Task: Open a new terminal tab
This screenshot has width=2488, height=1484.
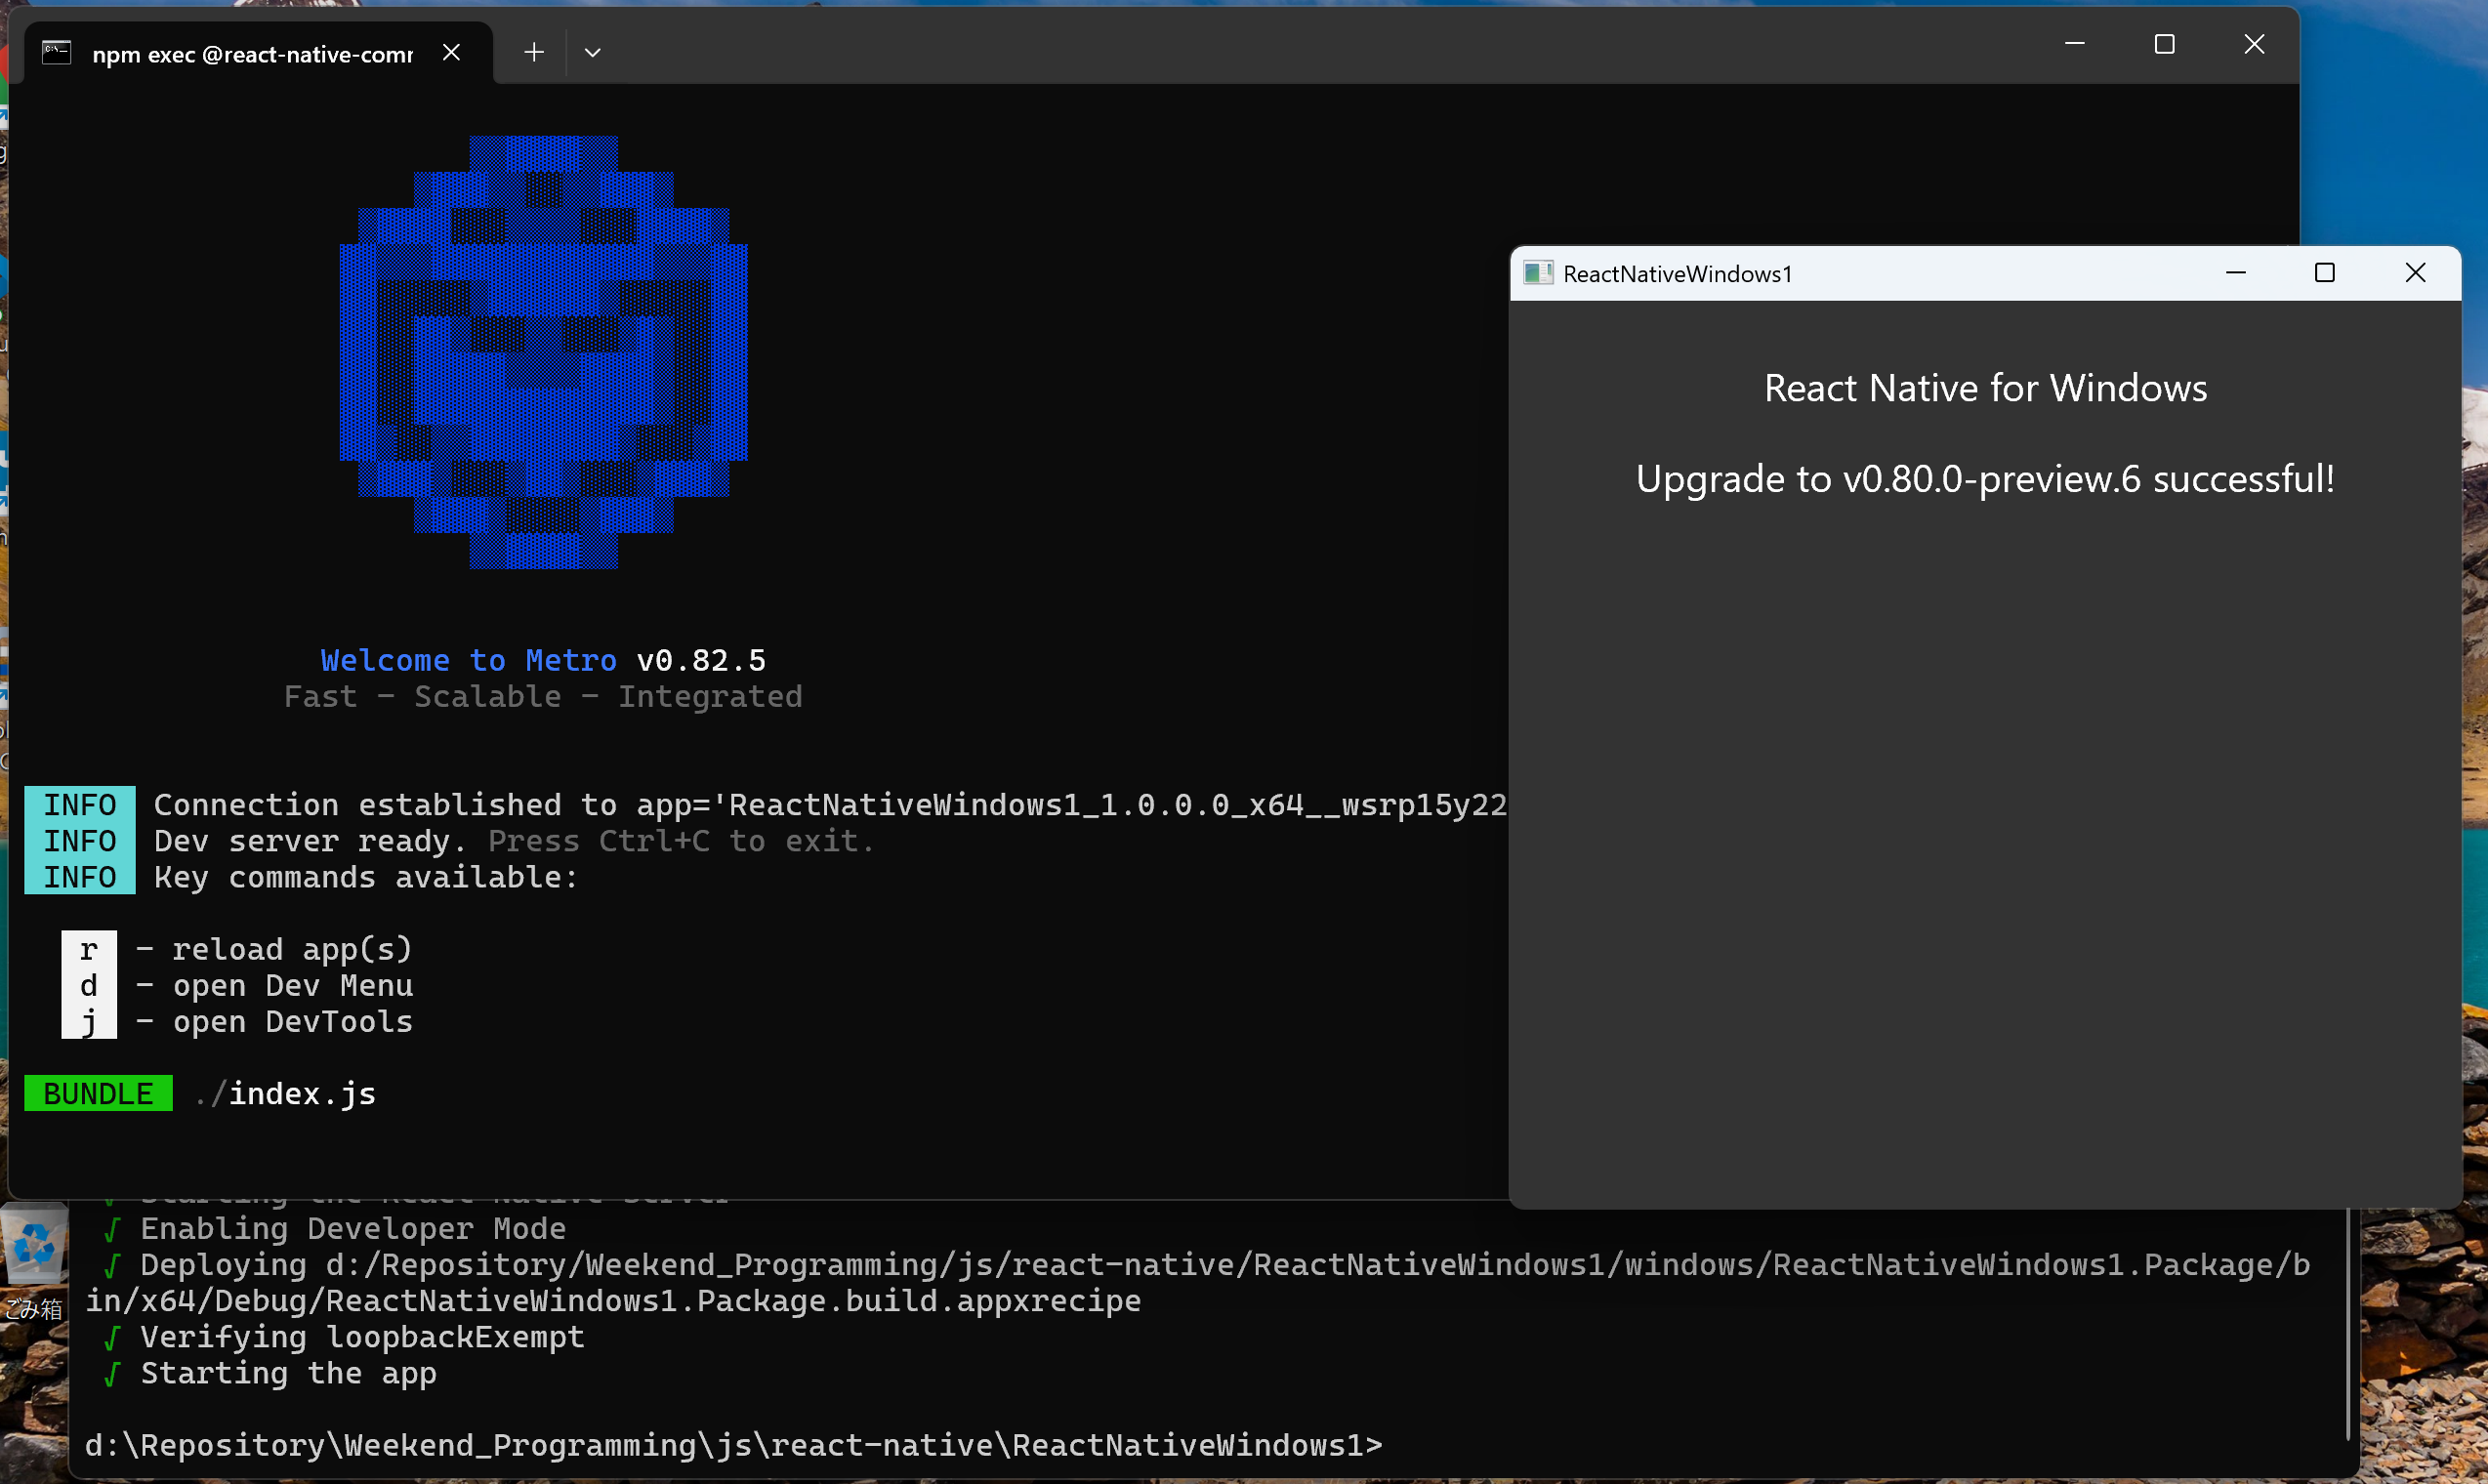Action: 534,52
